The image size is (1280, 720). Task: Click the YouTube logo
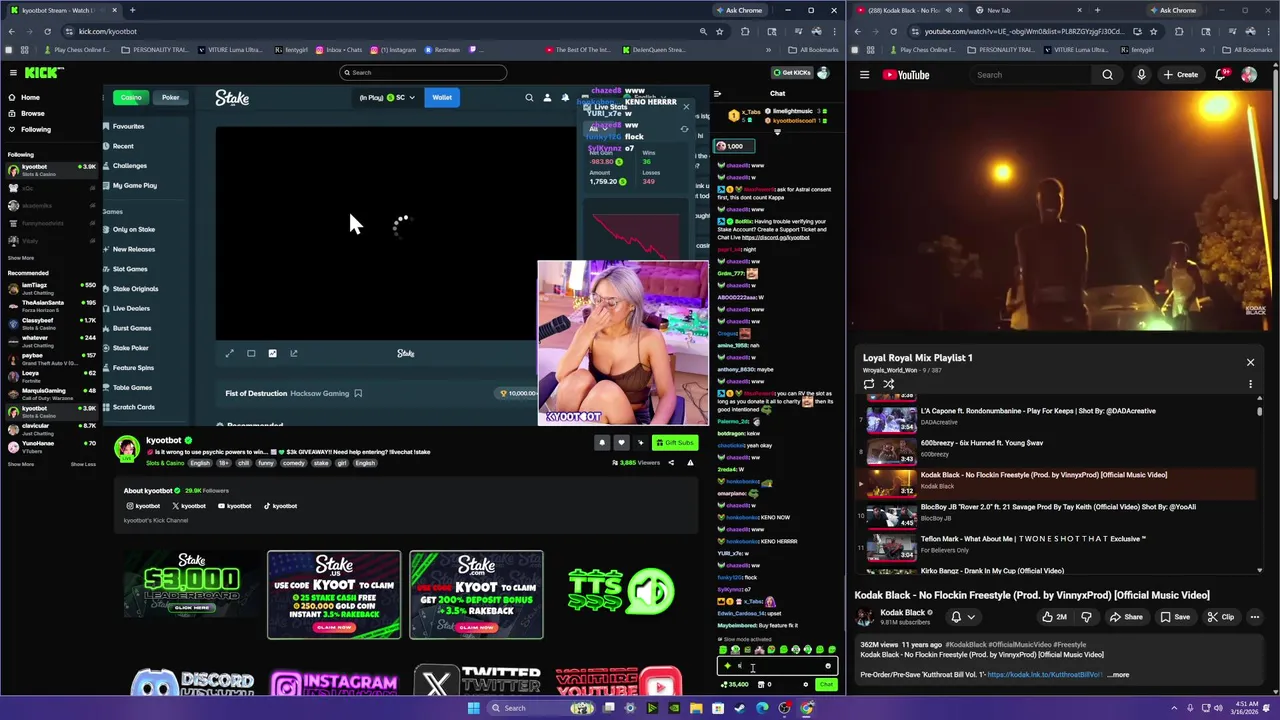[x=906, y=75]
